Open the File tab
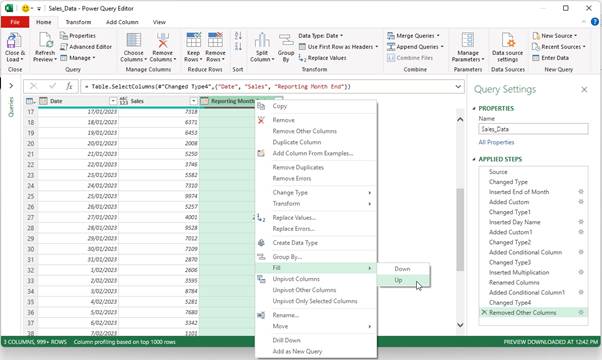 [15, 22]
